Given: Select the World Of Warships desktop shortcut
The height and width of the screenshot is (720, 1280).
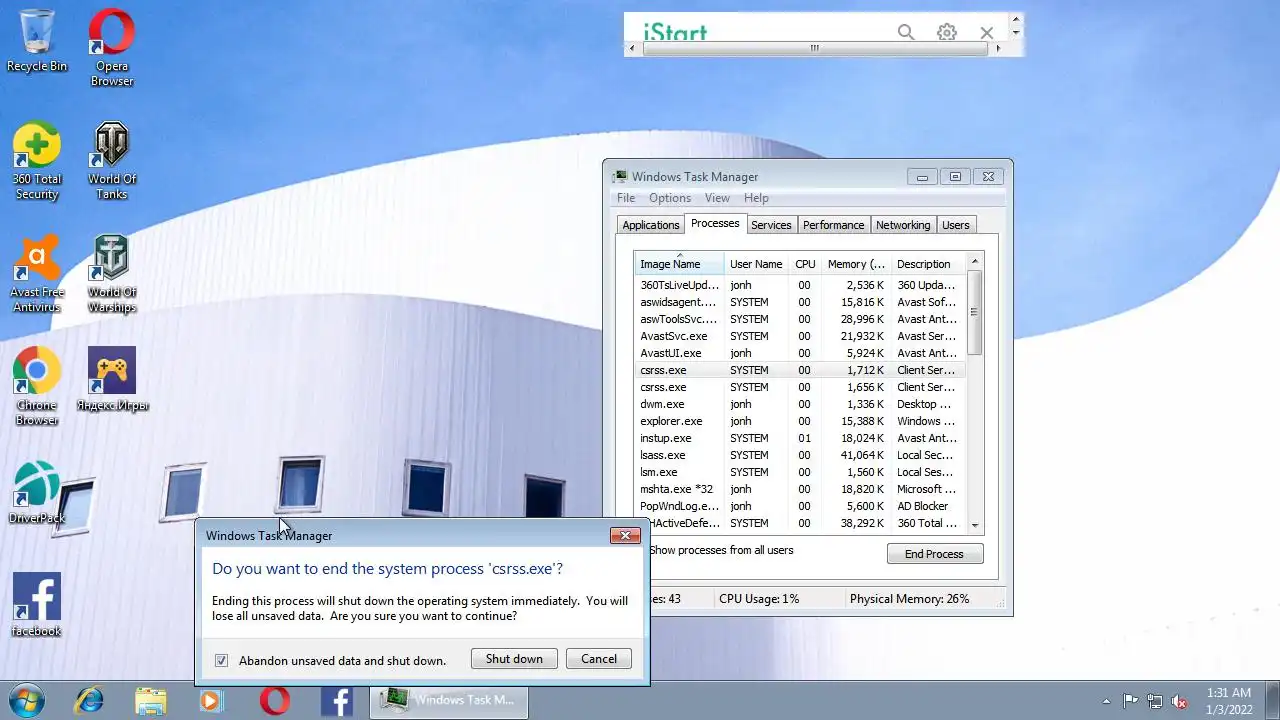Looking at the screenshot, I should (112, 273).
